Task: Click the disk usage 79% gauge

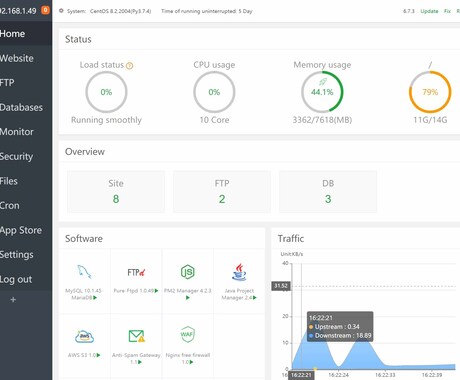Action: [430, 92]
